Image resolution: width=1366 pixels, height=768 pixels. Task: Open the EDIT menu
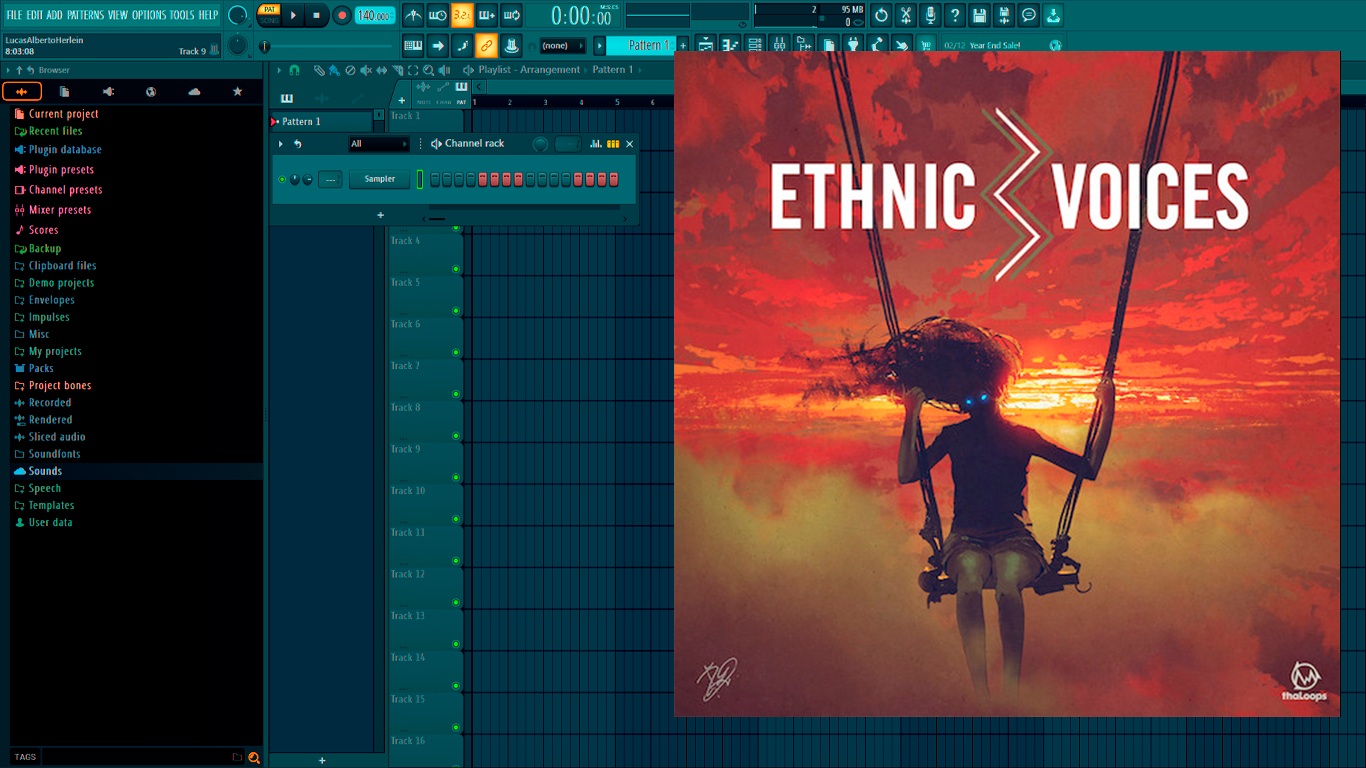click(x=35, y=15)
